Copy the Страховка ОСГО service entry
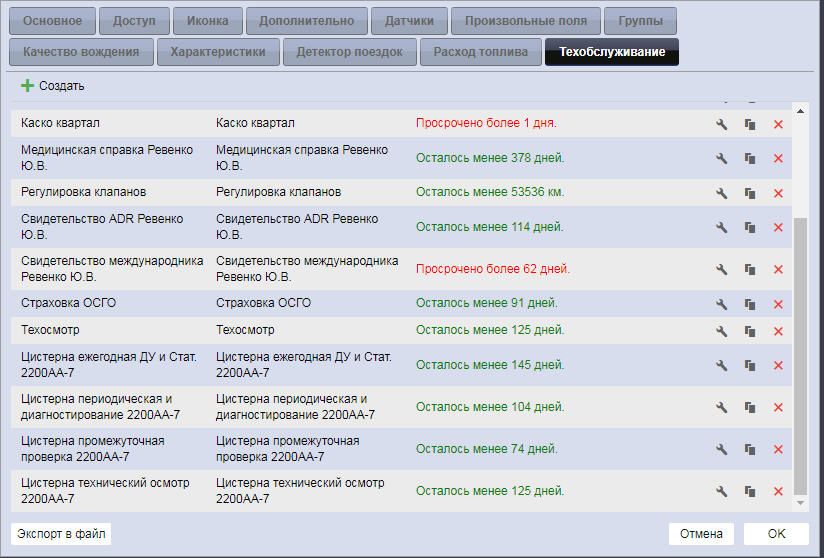 click(x=749, y=304)
